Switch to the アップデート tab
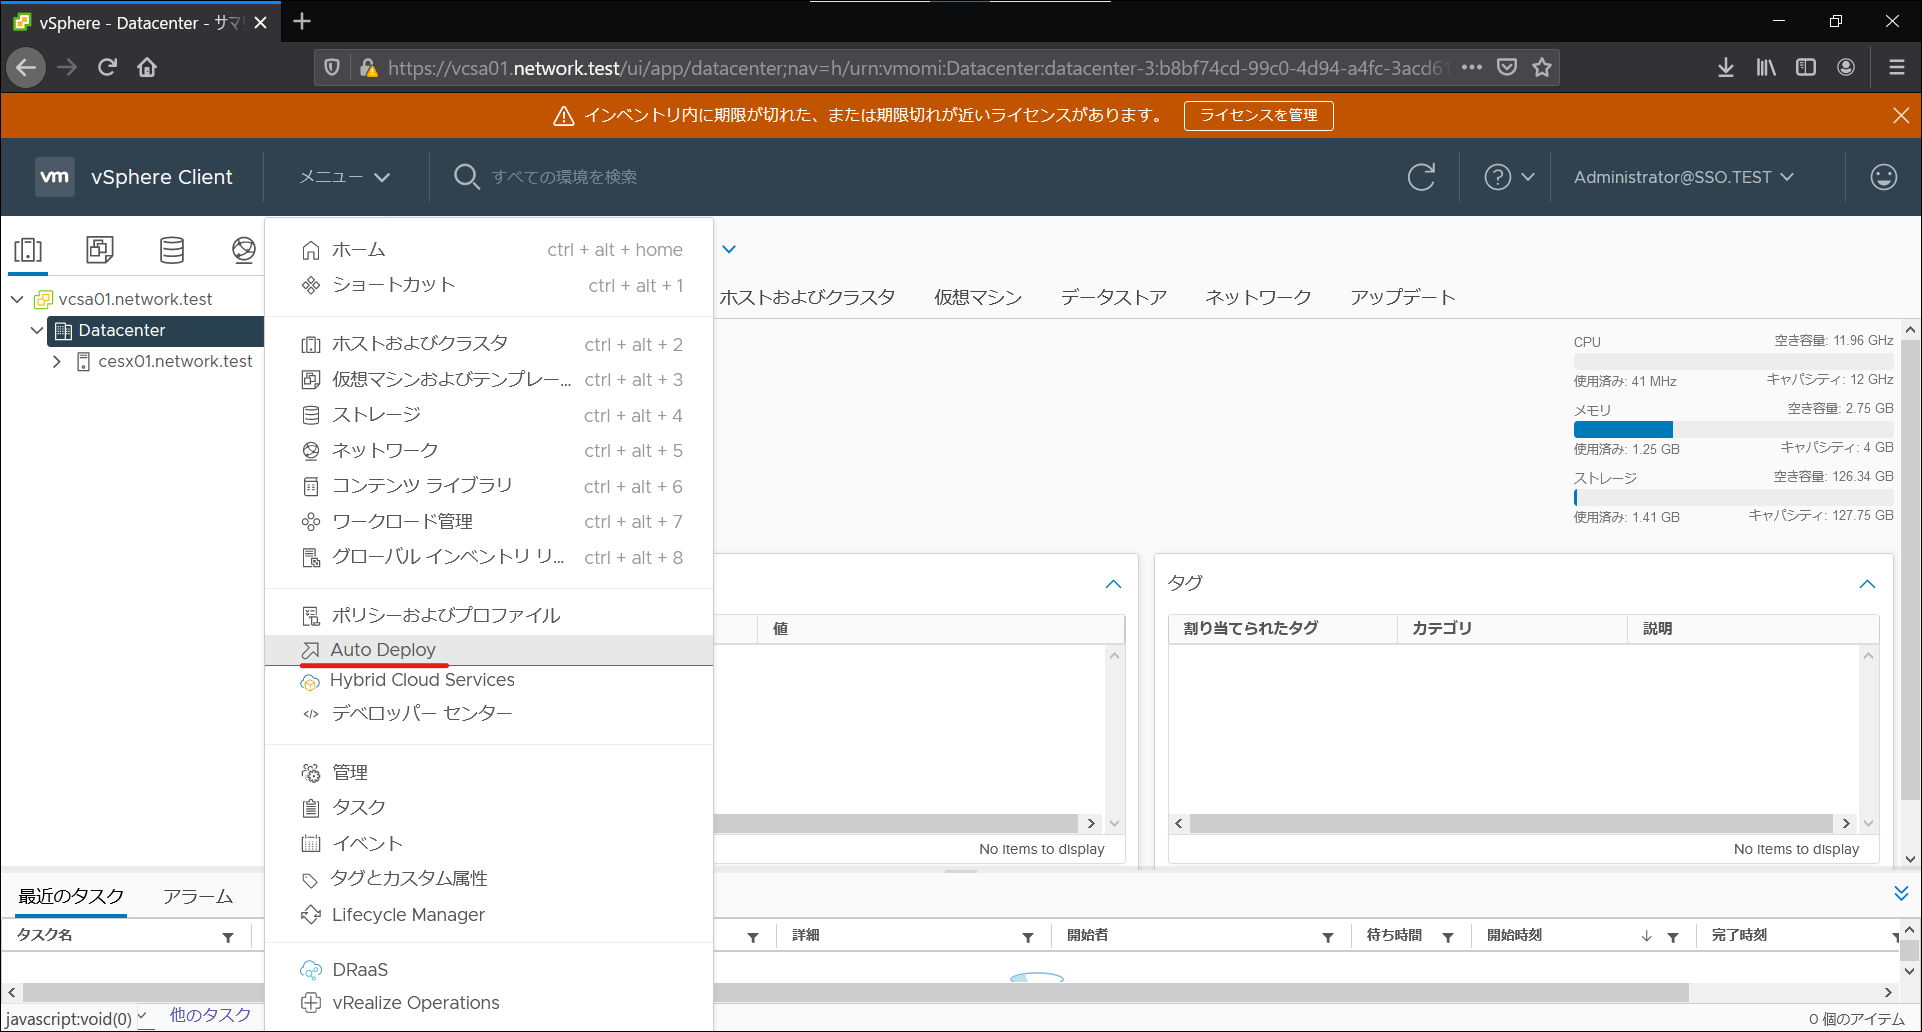The height and width of the screenshot is (1032, 1922). pyautogui.click(x=1402, y=297)
